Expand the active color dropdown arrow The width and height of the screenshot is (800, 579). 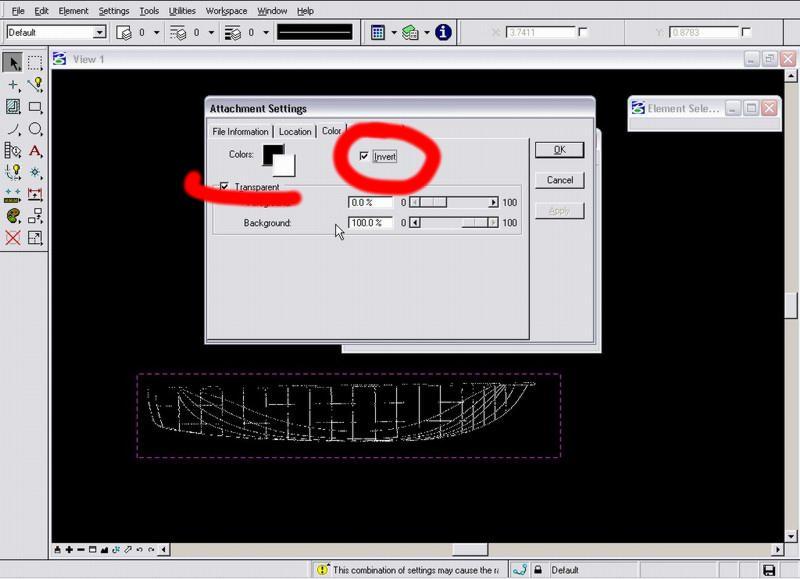155,33
